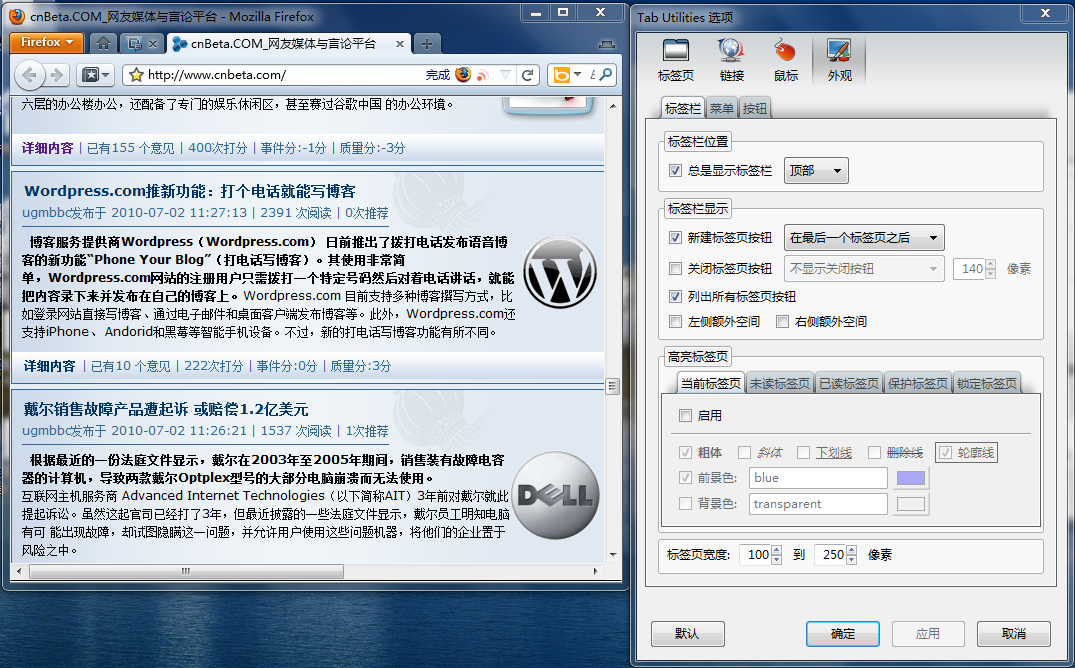Select the 标签页 category in Tab Utilities

coord(675,60)
